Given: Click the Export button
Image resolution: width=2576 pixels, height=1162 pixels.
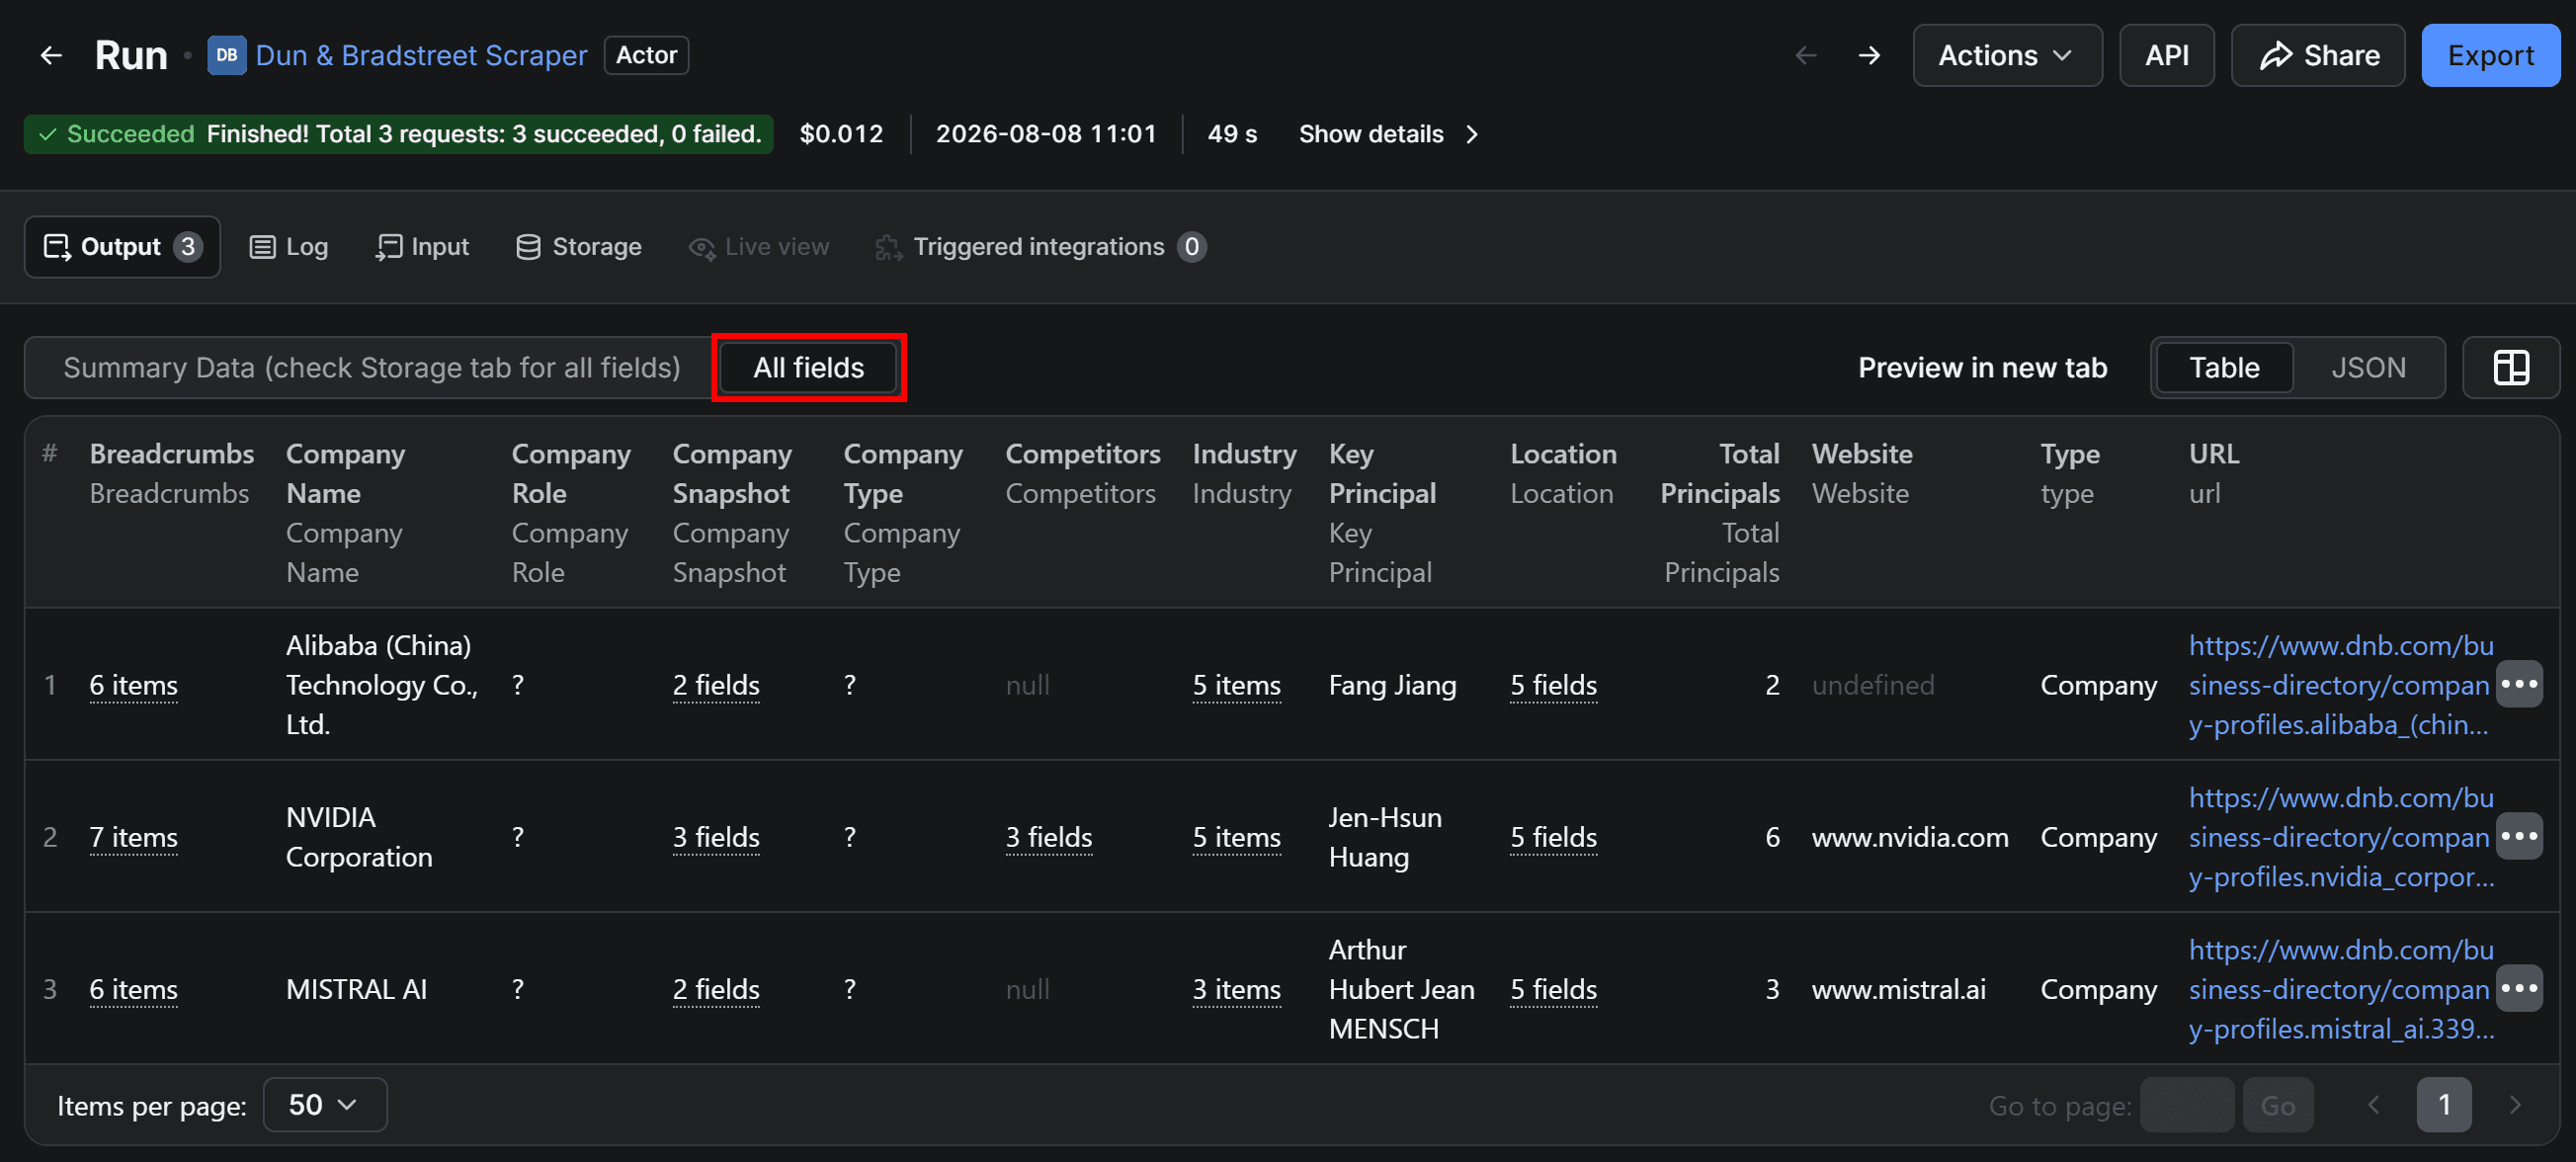Looking at the screenshot, I should [x=2490, y=56].
